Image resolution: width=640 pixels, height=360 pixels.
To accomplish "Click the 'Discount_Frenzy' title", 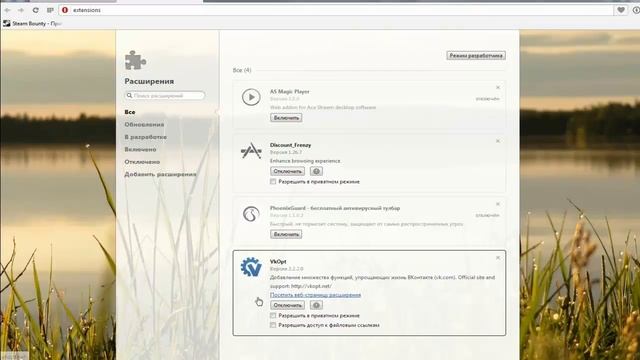I will (290, 145).
